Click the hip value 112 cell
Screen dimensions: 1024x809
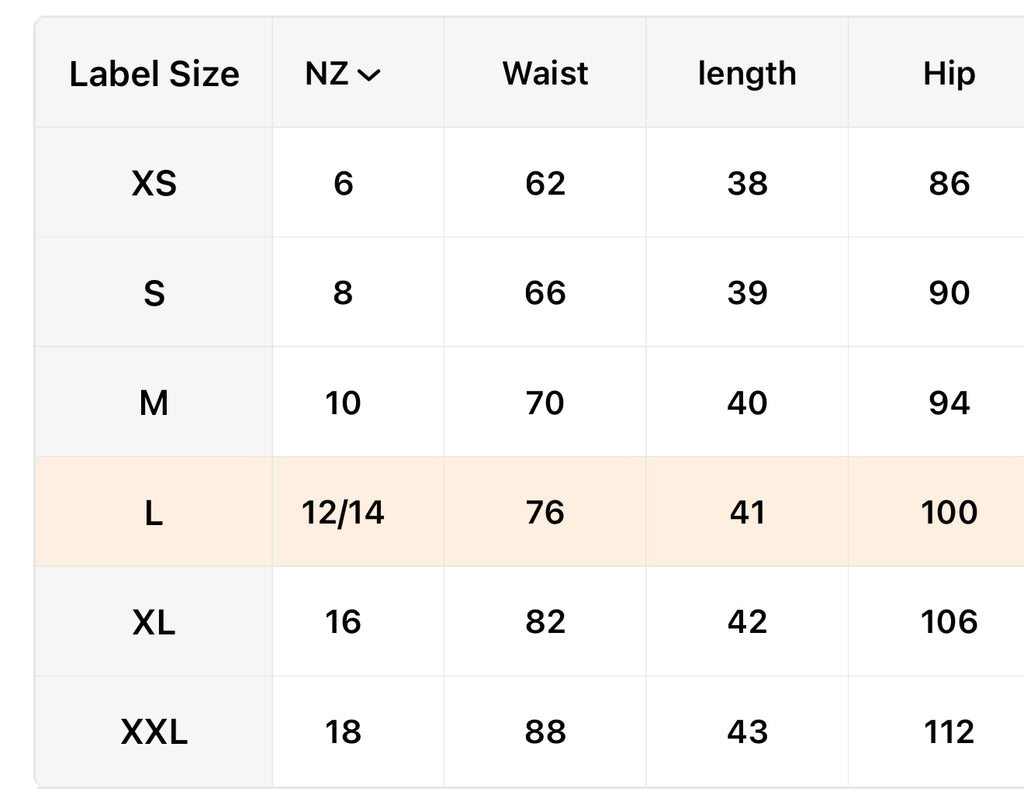(x=948, y=732)
